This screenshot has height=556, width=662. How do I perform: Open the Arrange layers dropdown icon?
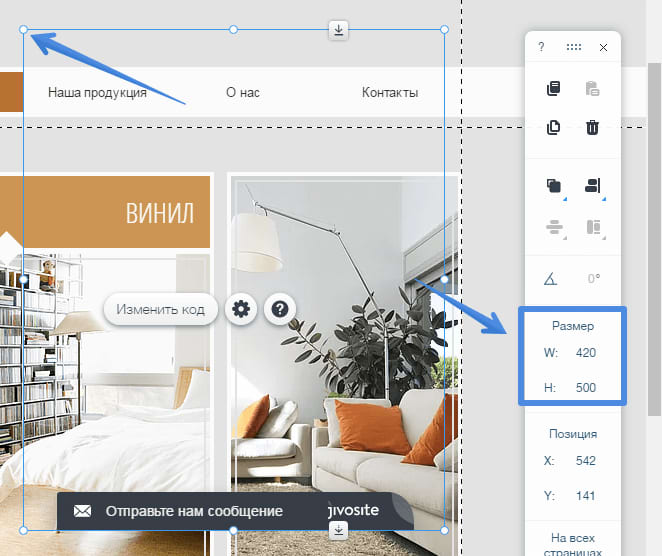[554, 186]
